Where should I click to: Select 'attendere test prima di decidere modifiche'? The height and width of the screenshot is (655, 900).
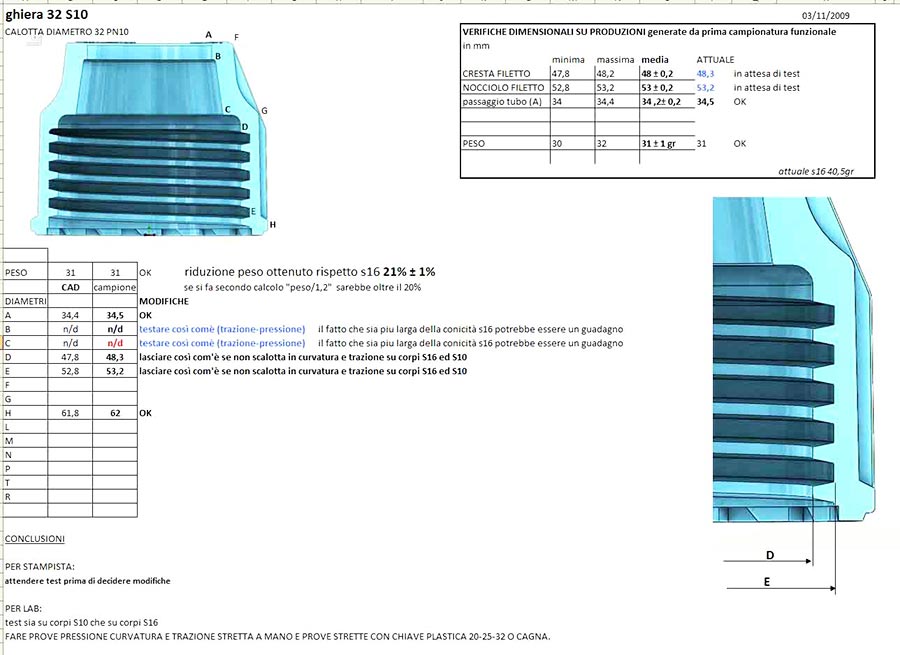[87, 581]
